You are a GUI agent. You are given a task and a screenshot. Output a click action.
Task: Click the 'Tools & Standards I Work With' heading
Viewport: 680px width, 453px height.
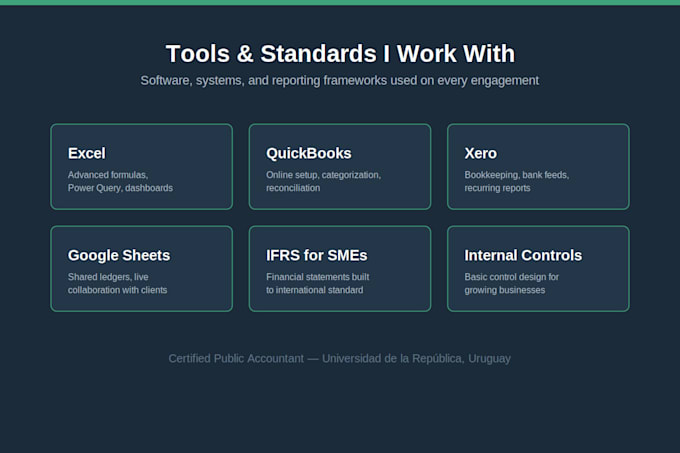pos(340,54)
